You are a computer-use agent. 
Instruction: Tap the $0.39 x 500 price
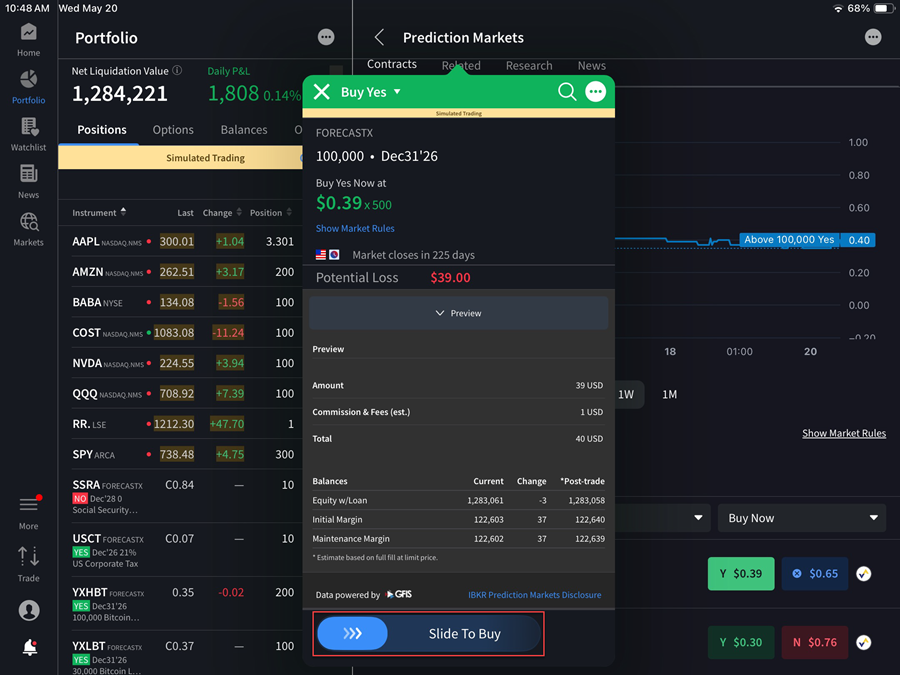[354, 203]
